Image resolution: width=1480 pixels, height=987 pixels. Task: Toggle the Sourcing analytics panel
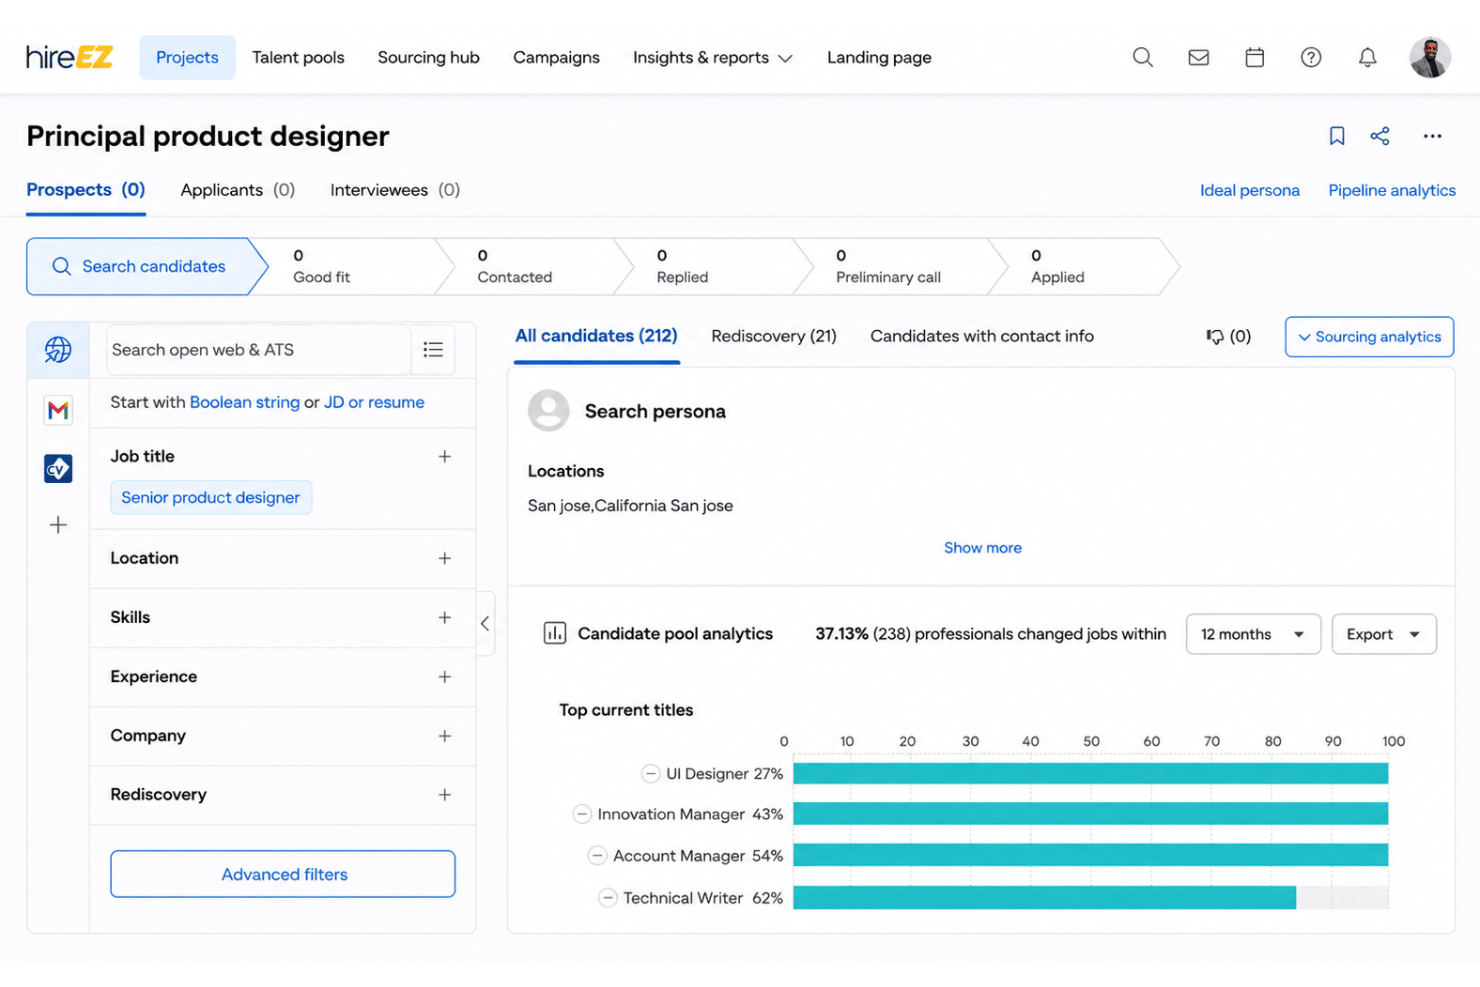(1369, 337)
